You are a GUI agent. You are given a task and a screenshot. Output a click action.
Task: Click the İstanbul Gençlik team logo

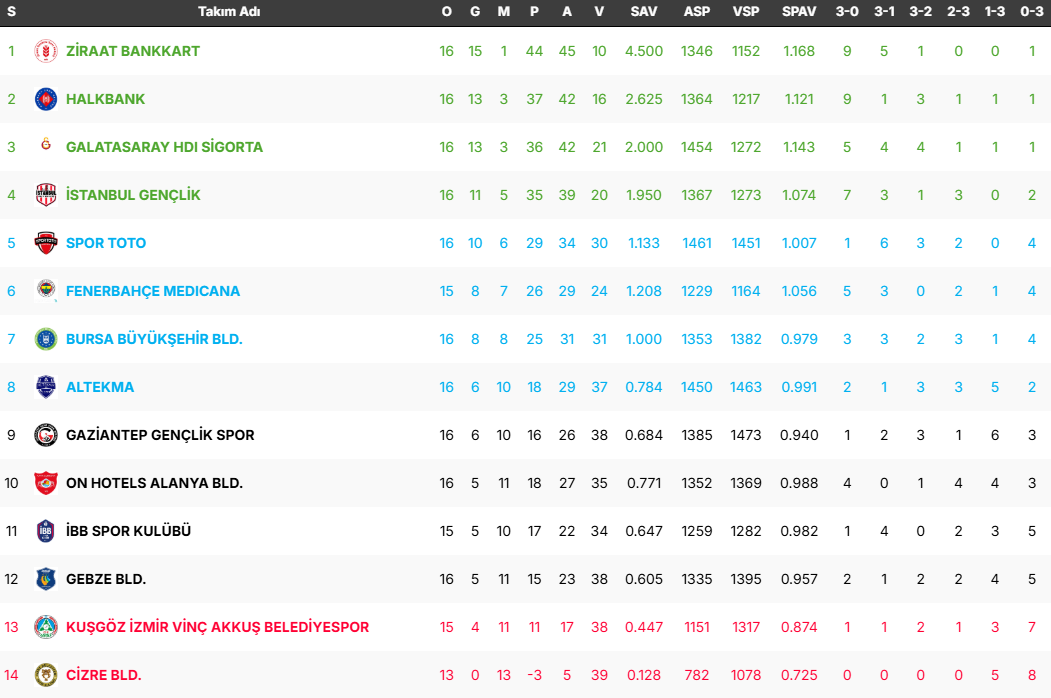46,195
